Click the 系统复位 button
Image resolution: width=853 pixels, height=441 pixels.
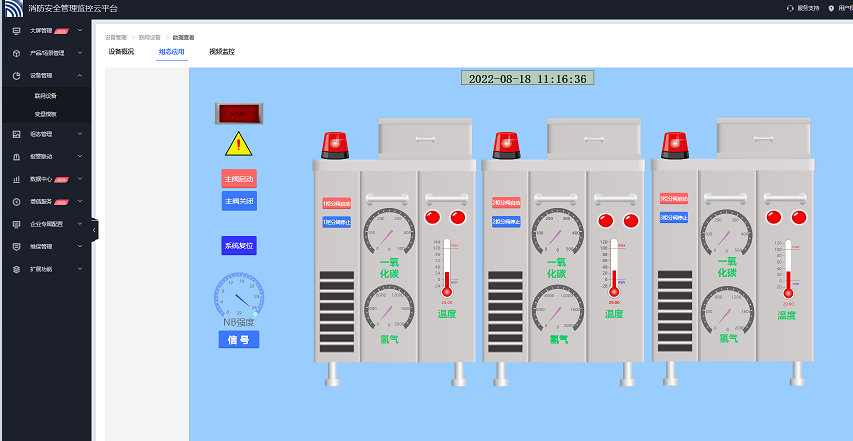coord(239,245)
